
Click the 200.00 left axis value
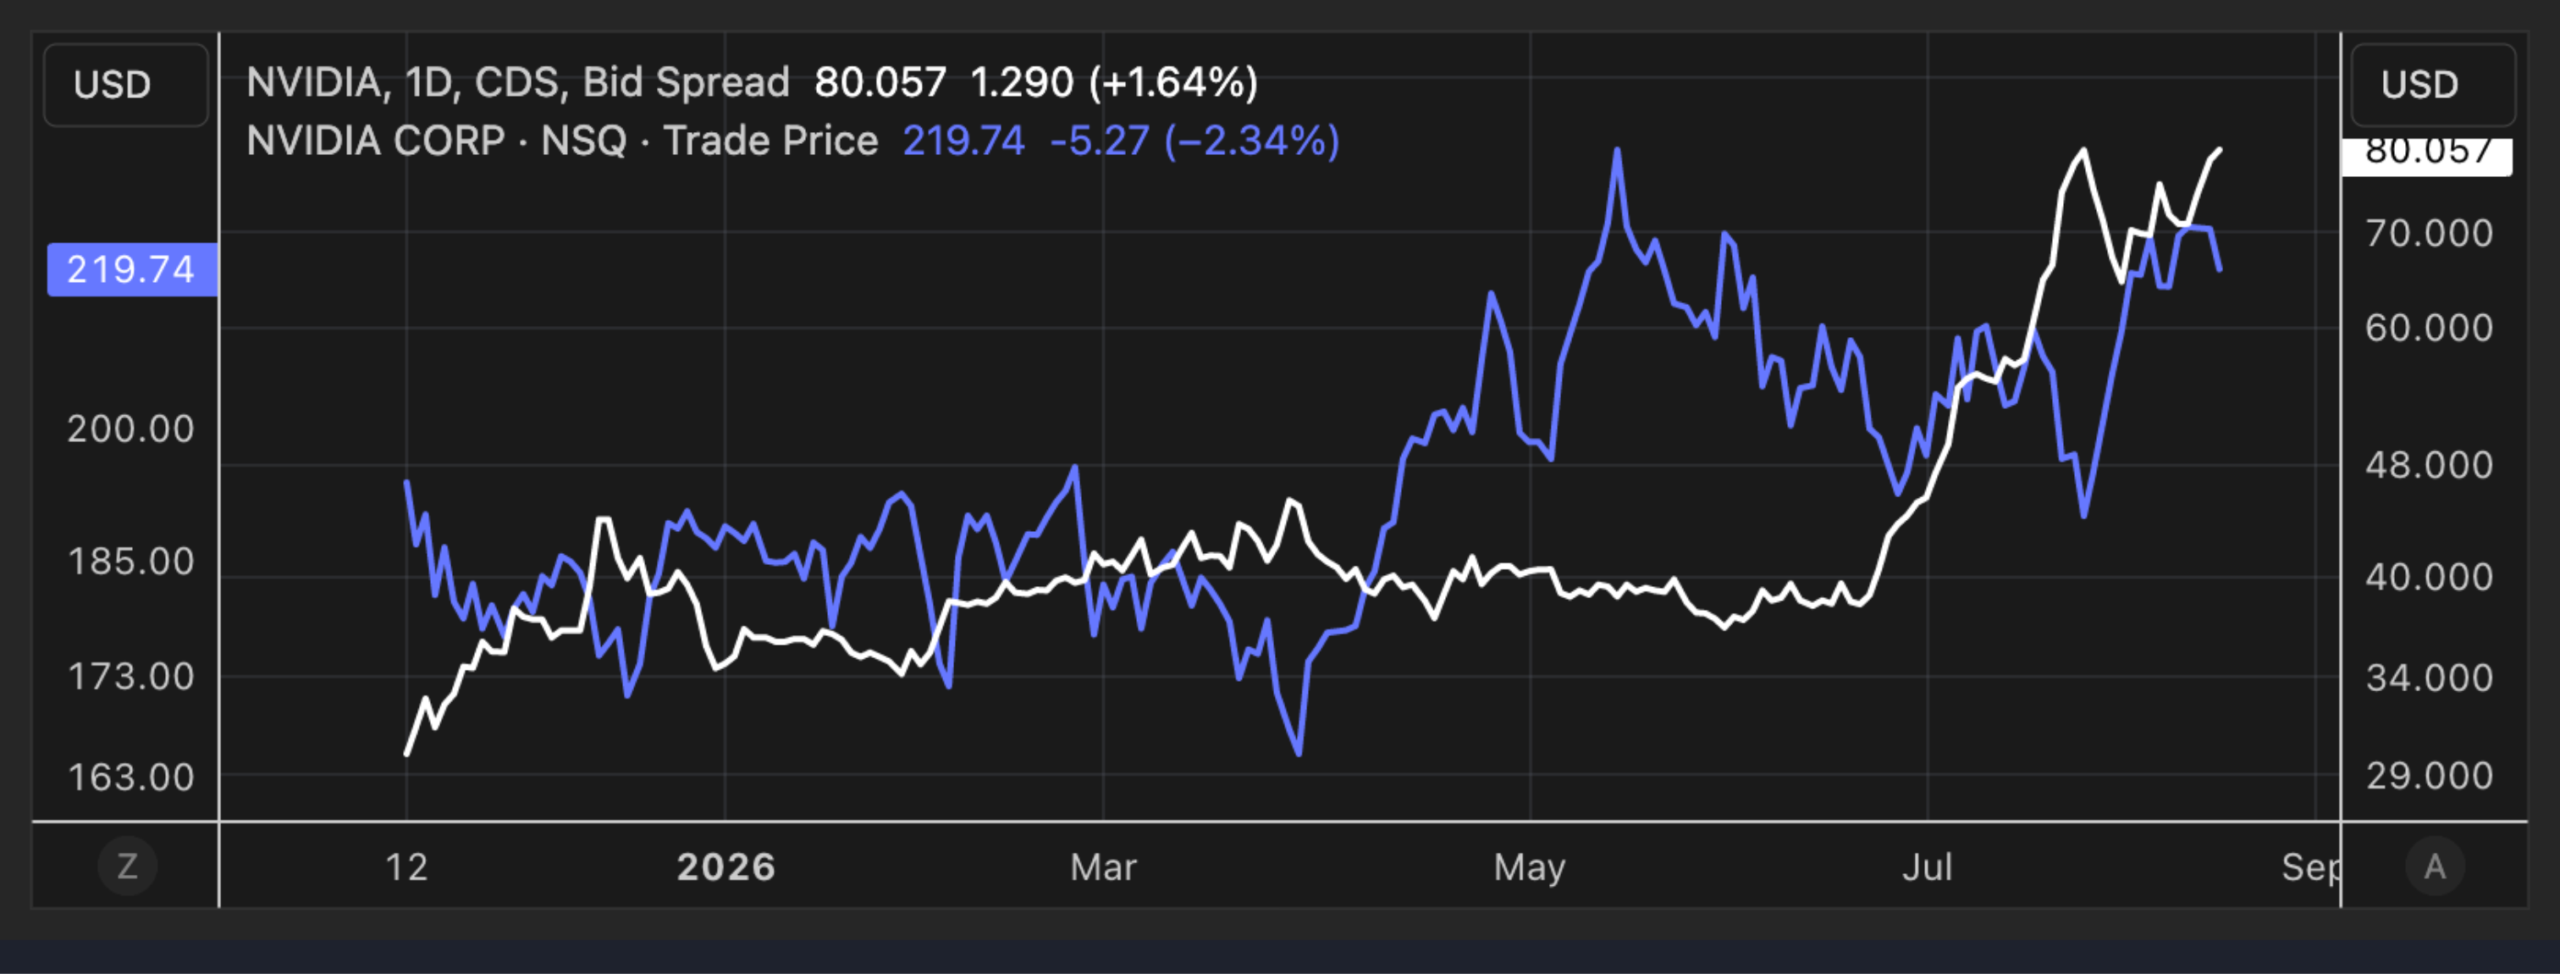(x=130, y=429)
